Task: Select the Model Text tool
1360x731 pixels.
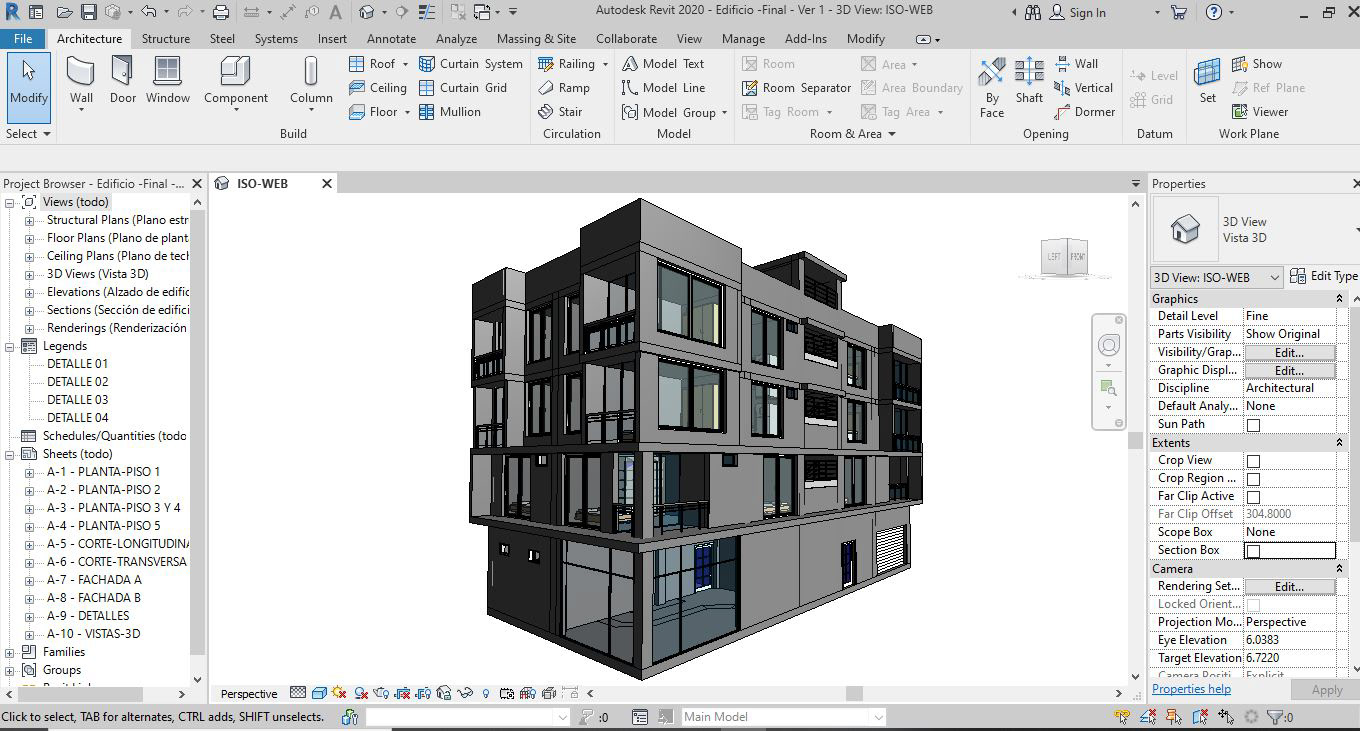Action: 663,64
